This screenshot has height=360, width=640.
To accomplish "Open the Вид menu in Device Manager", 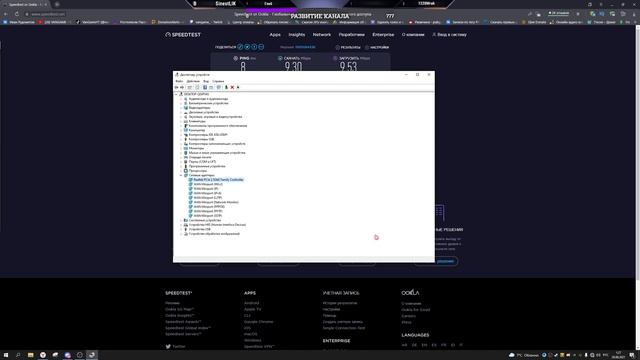I will pos(206,81).
